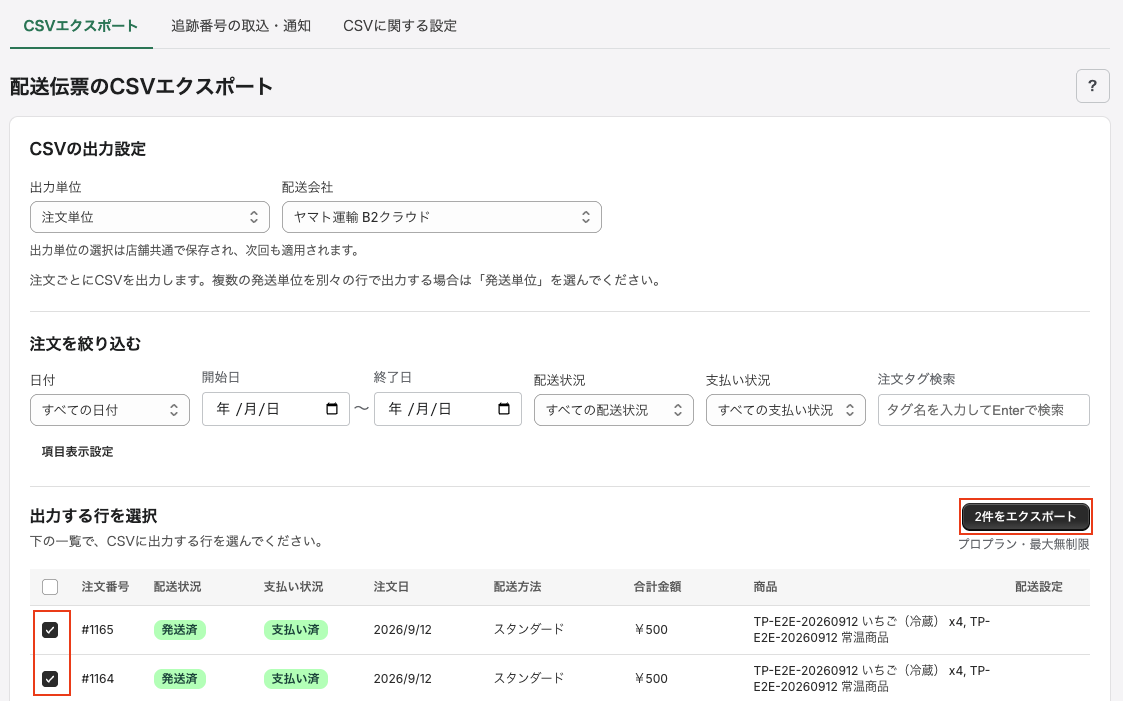
Task: Switch to the CSVに関する設定 tab
Action: tap(400, 26)
